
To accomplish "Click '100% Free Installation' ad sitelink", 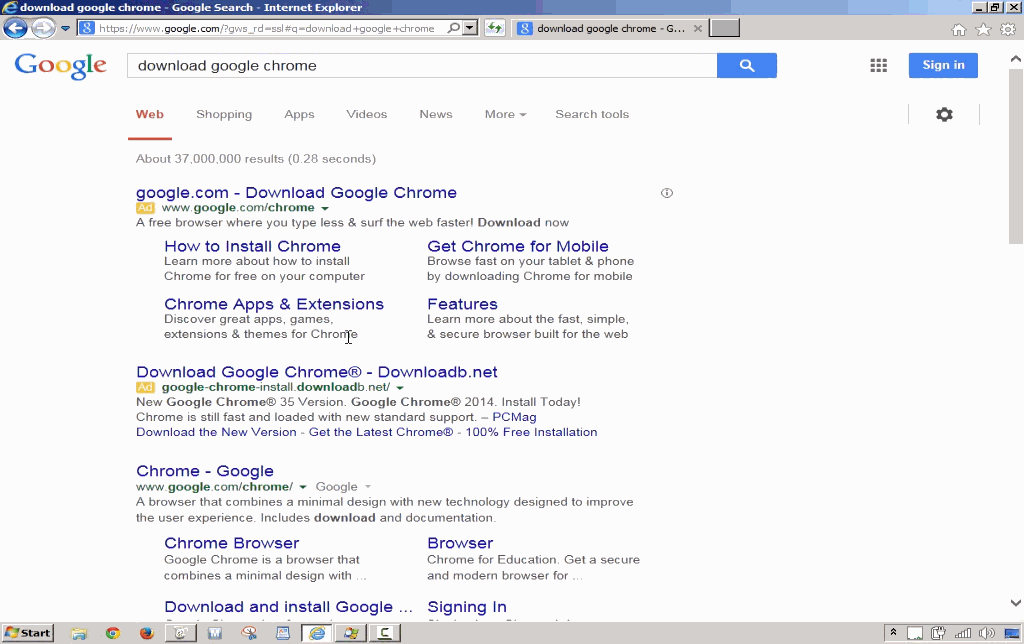I will [531, 432].
